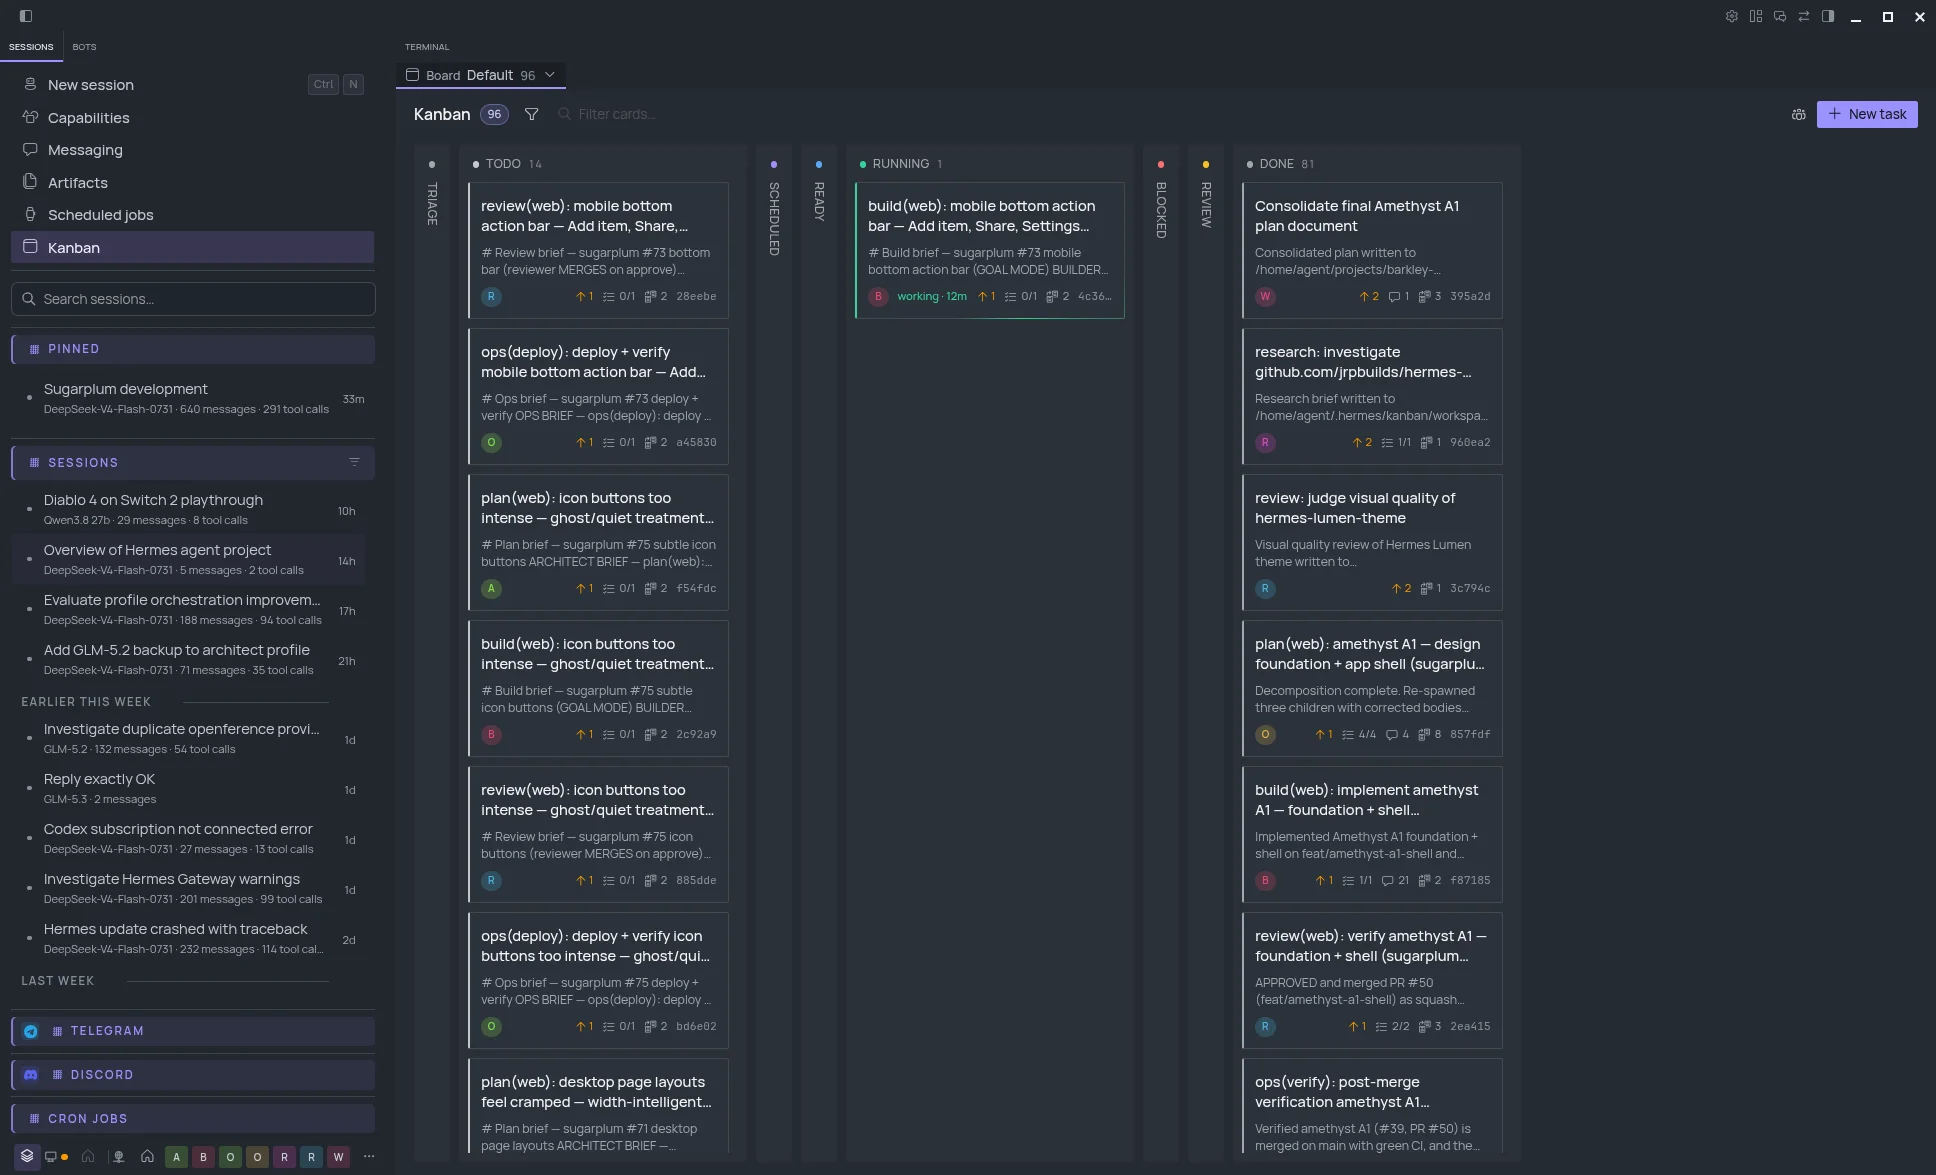Click the sessions list filter icon
The height and width of the screenshot is (1175, 1936).
point(354,462)
